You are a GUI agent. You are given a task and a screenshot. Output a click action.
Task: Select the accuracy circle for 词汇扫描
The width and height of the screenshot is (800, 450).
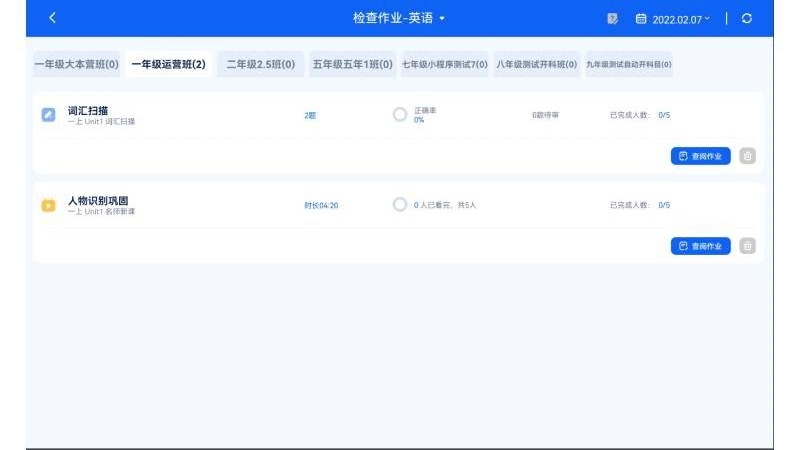coord(400,115)
